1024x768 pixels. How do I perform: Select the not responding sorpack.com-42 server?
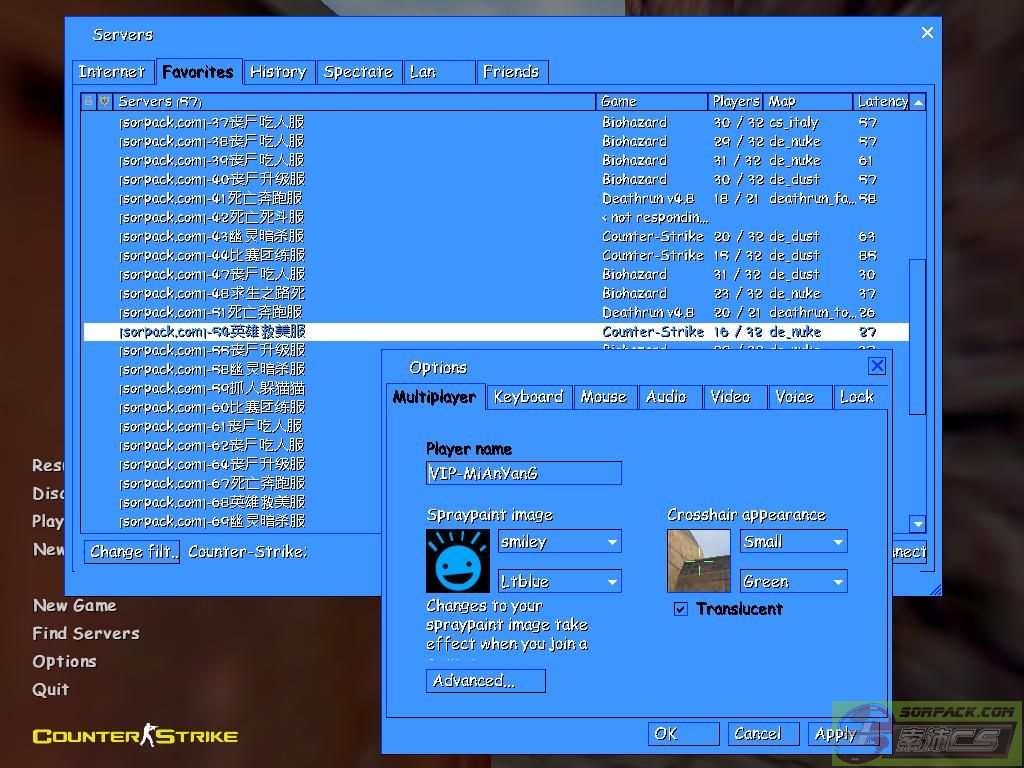(496, 217)
